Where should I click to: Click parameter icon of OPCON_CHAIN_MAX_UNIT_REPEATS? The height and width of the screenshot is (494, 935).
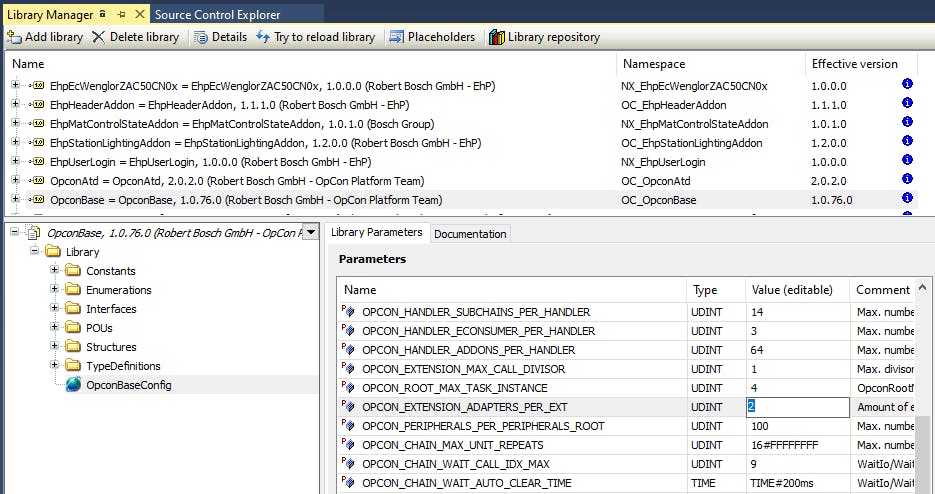click(348, 444)
